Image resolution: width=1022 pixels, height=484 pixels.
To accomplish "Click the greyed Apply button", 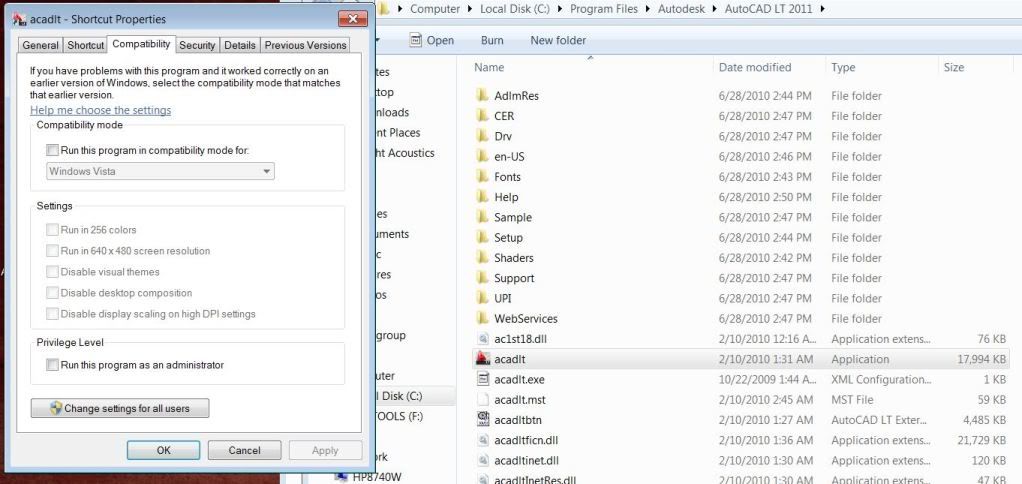I will [x=325, y=450].
